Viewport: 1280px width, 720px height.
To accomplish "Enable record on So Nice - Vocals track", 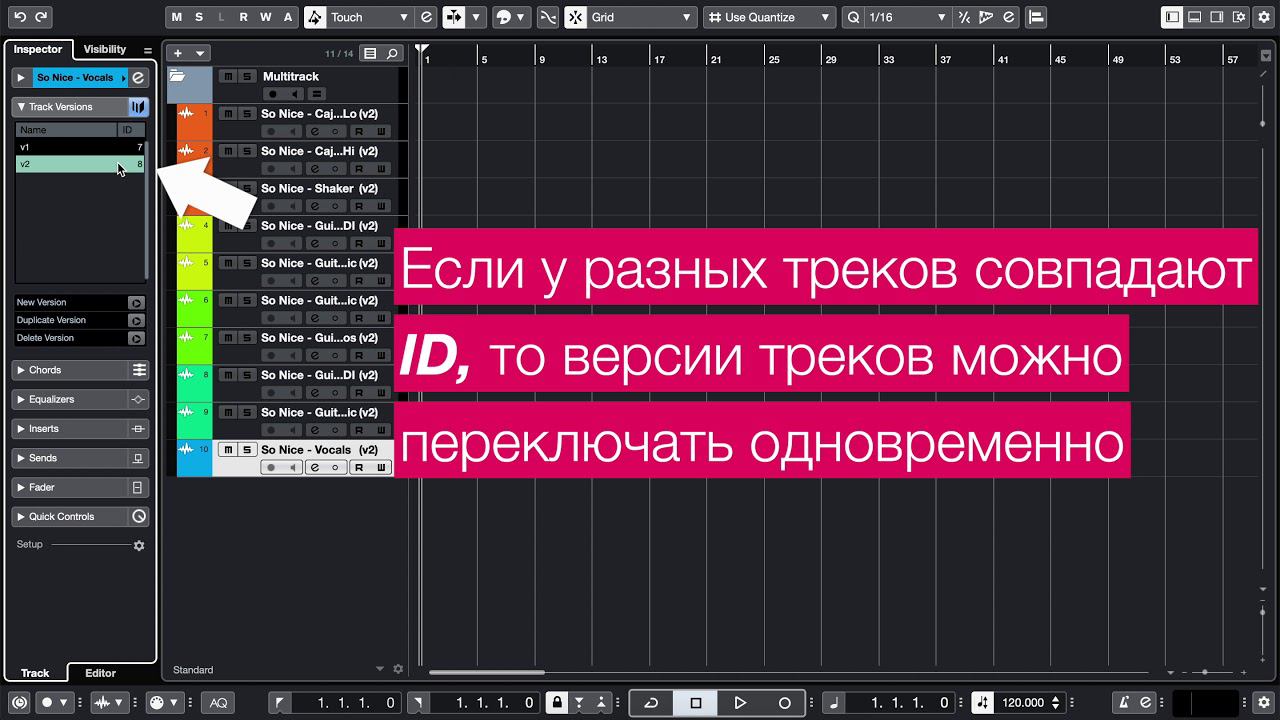I will click(x=271, y=468).
